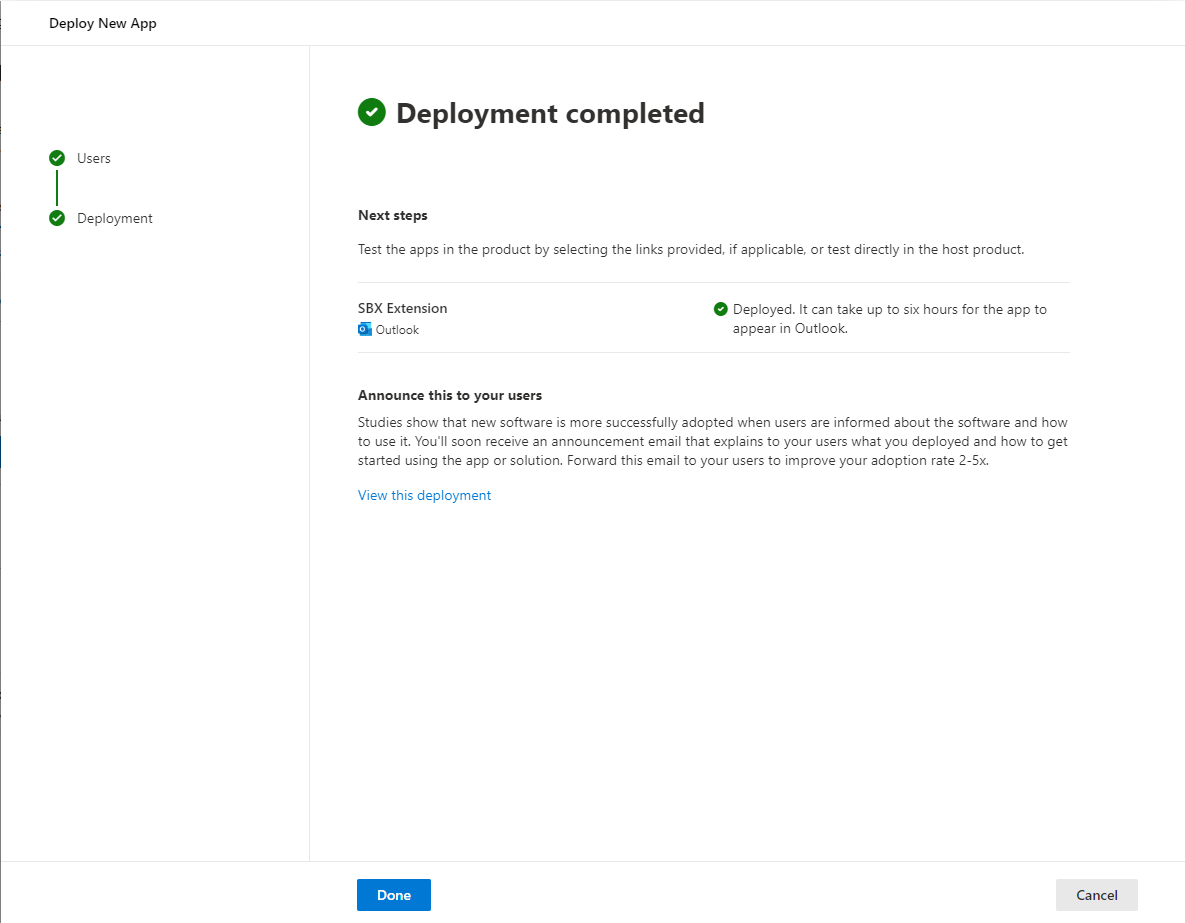Click the green checkmark beside Deployment step
Image resolution: width=1185 pixels, height=923 pixels.
click(57, 218)
